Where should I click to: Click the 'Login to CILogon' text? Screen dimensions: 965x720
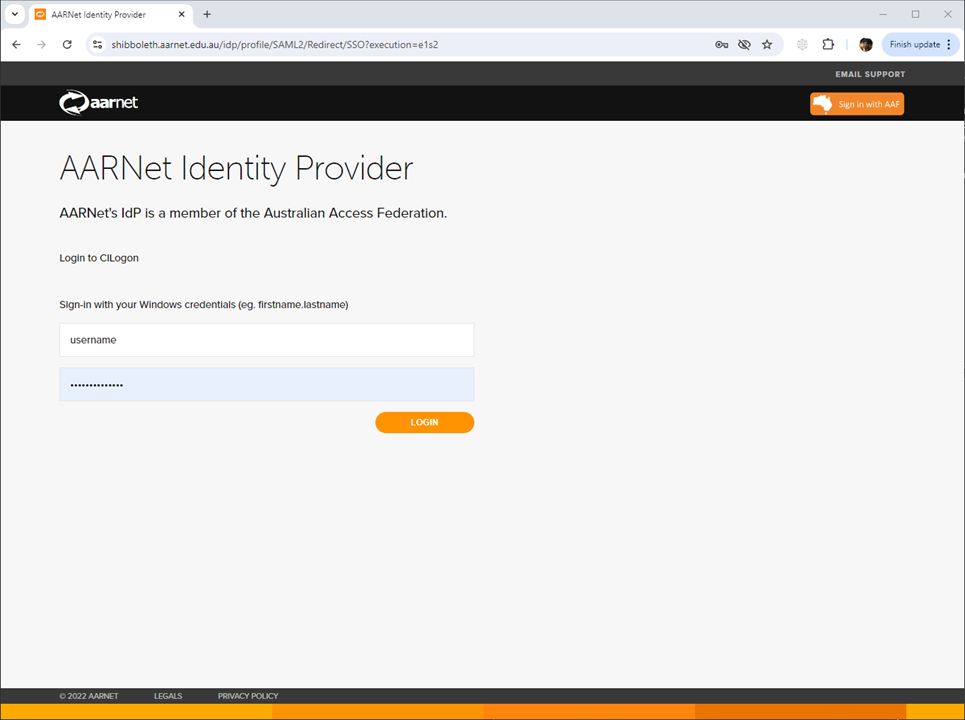(x=98, y=258)
